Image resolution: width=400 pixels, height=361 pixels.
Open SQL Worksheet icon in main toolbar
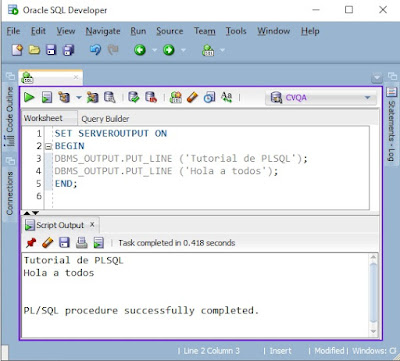pos(208,50)
